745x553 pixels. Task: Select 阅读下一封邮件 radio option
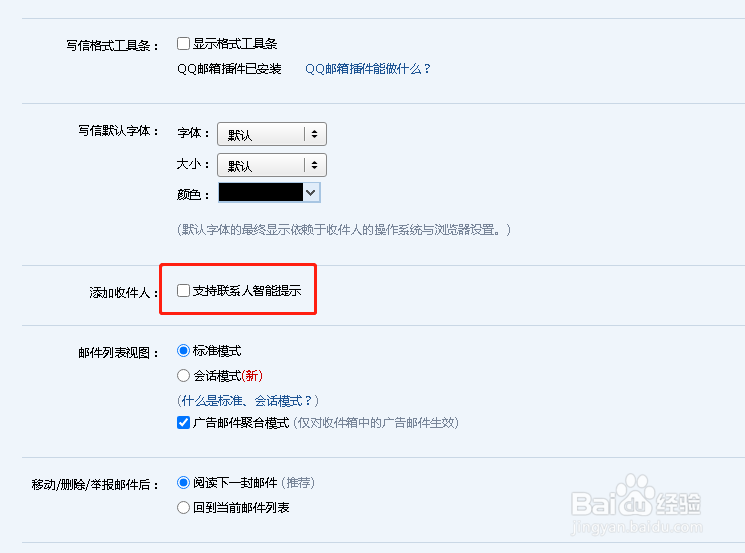pyautogui.click(x=183, y=483)
